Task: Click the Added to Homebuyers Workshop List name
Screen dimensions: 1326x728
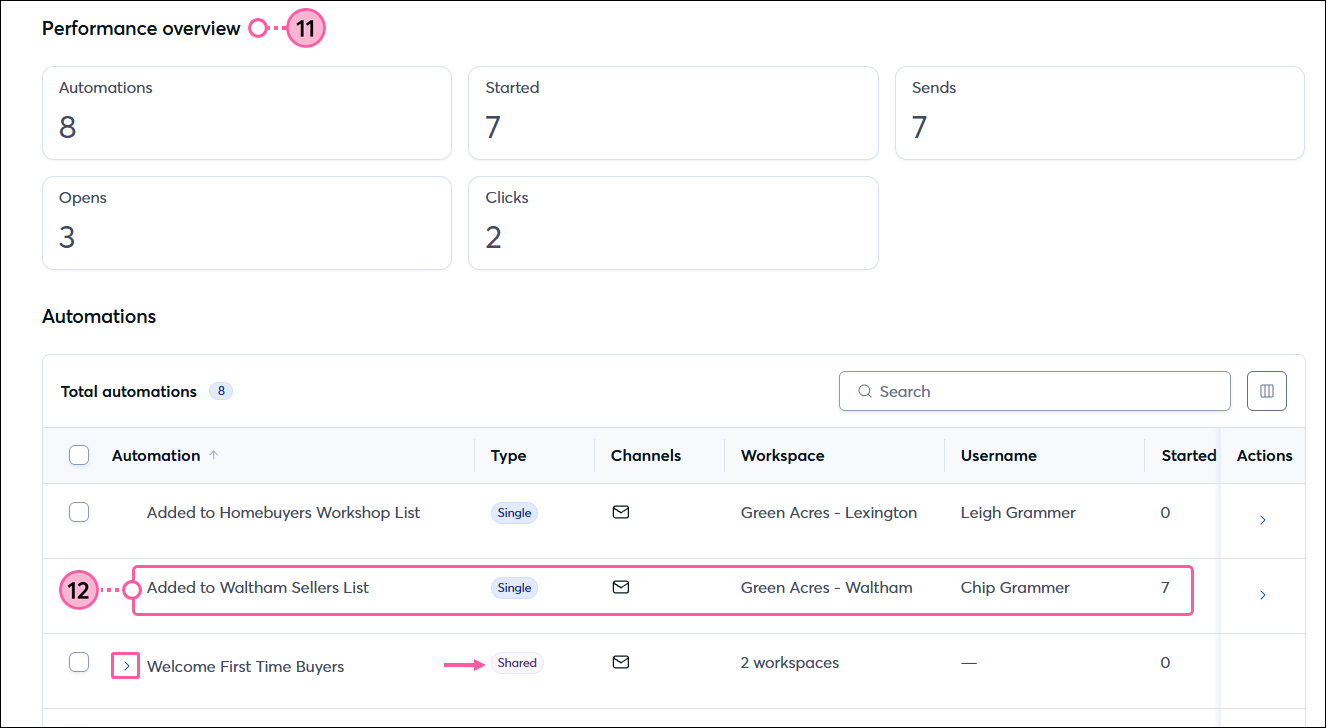Action: (283, 512)
